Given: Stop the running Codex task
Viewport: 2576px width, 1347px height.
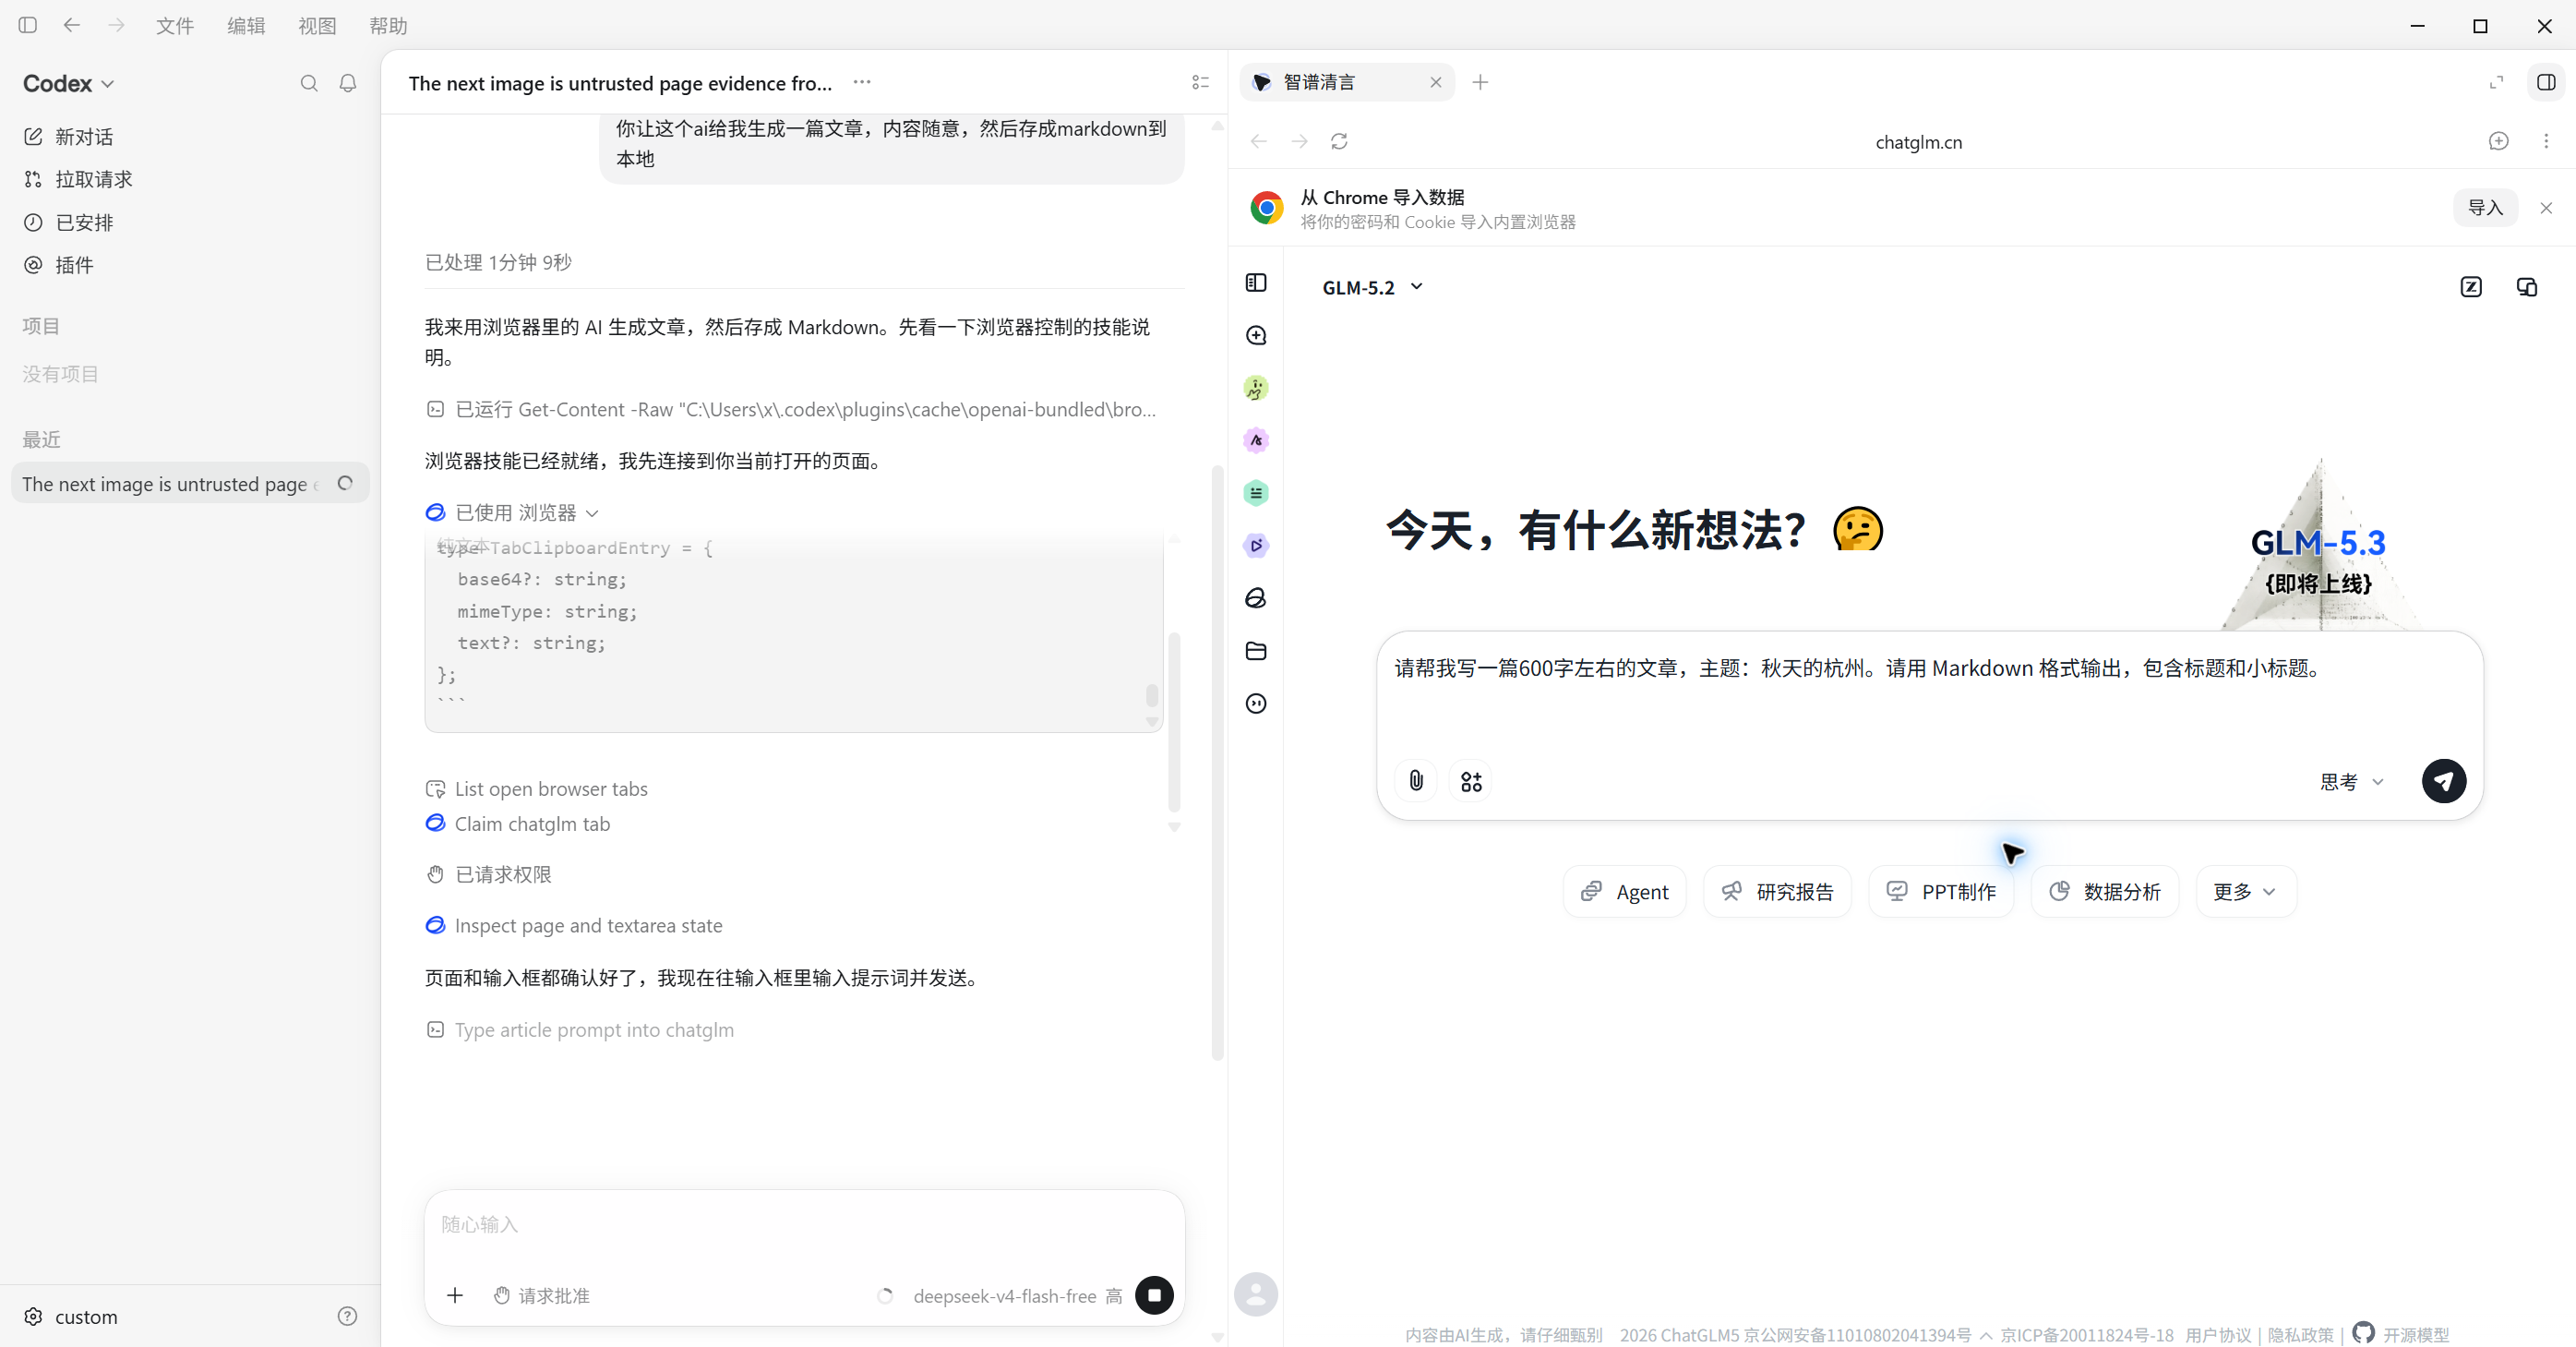Looking at the screenshot, I should 1154,1295.
